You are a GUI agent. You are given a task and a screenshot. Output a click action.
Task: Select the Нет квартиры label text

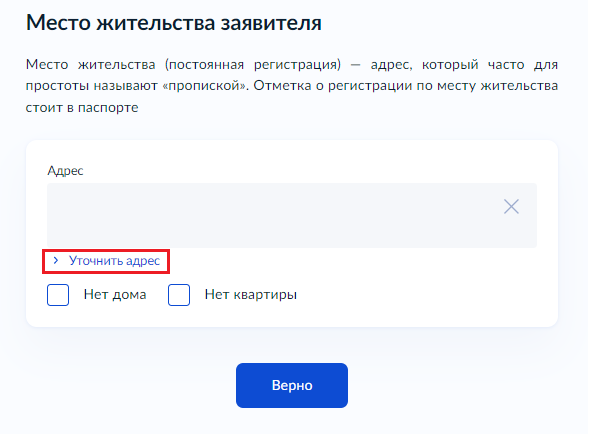251,295
